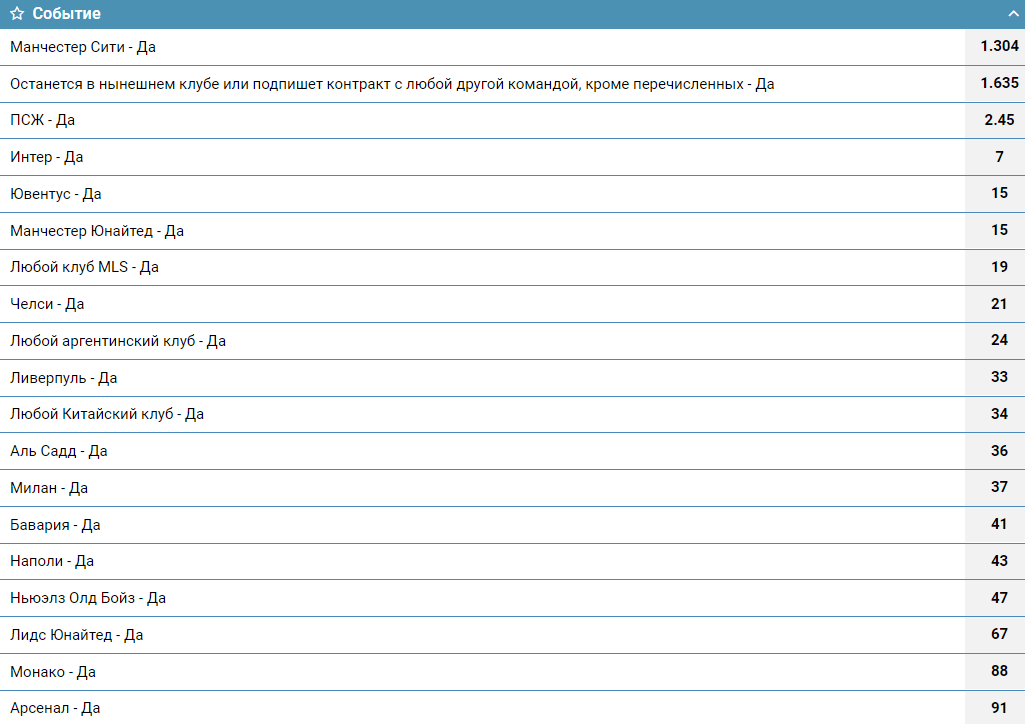Screen dimensions: 1025x724
Task: Collapse the Событие section with the chevron
Action: click(1013, 14)
